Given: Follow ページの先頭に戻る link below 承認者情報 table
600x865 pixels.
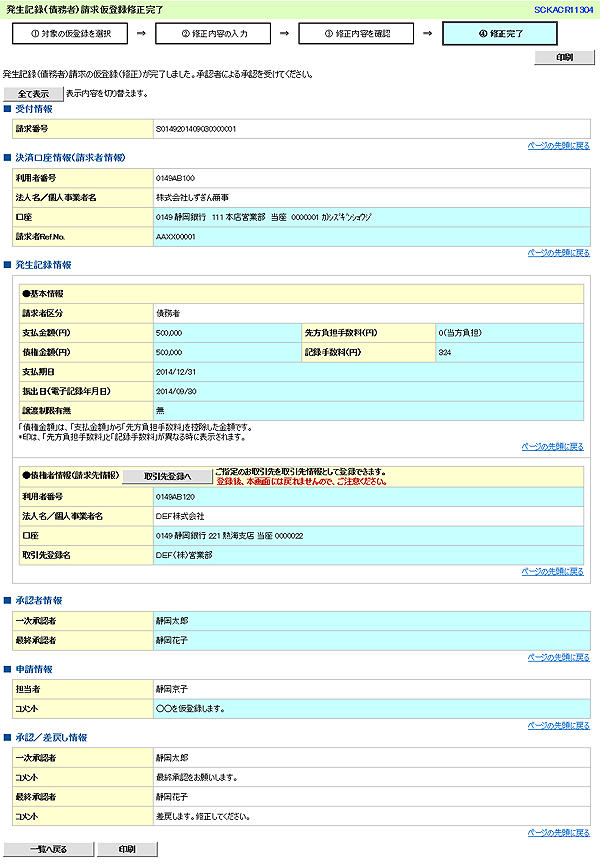Looking at the screenshot, I should pos(559,657).
